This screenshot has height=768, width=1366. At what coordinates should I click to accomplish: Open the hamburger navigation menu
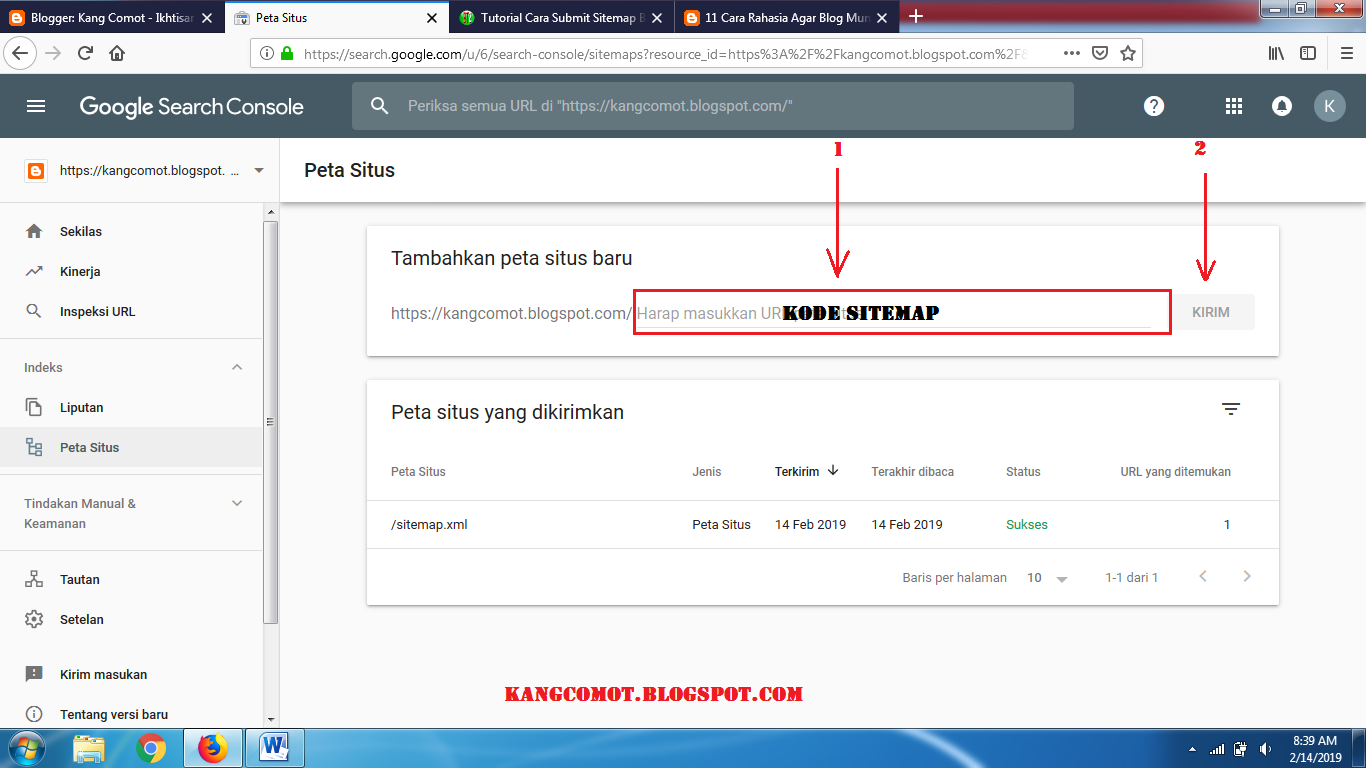(x=36, y=106)
